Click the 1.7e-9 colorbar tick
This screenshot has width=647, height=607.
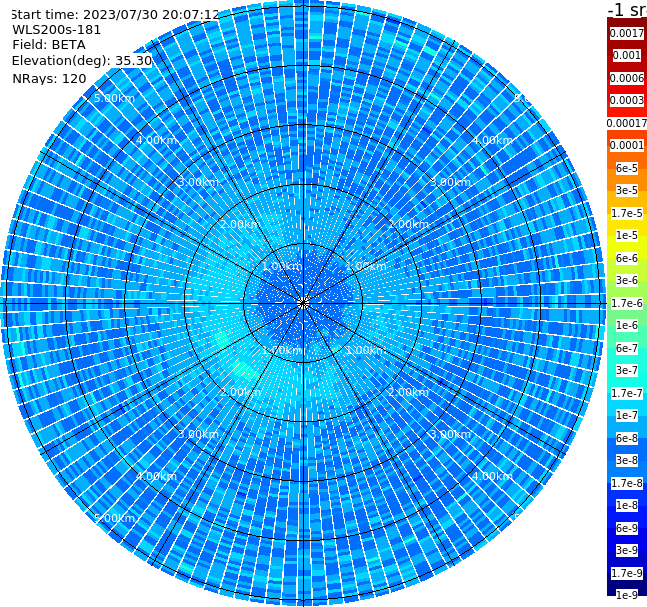point(626,573)
